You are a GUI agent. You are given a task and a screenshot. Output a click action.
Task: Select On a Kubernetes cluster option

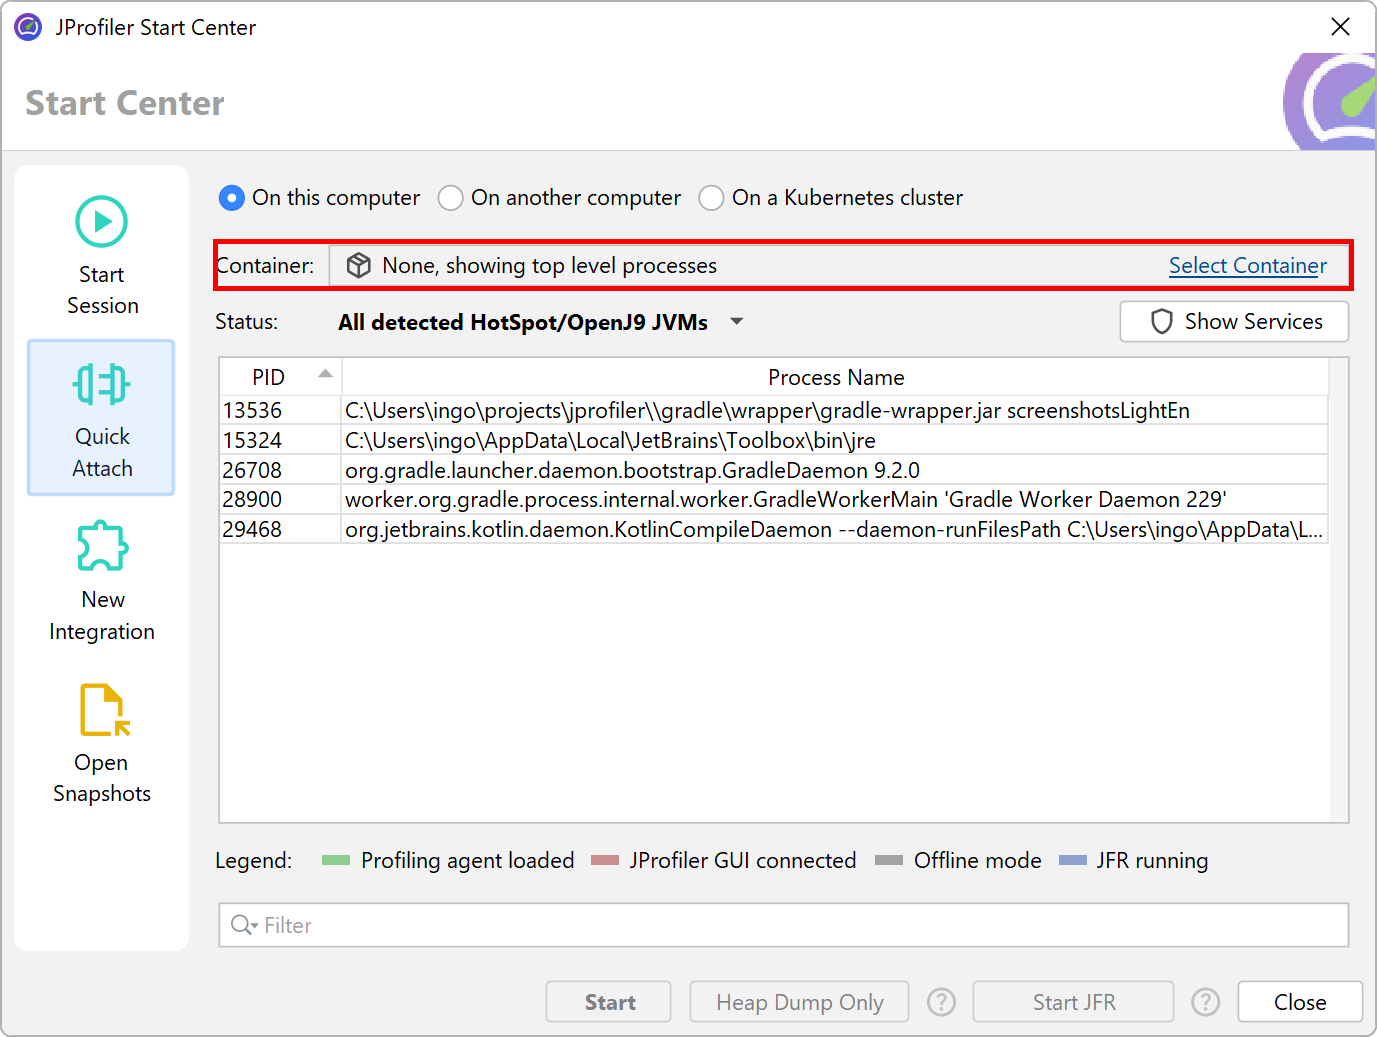711,198
